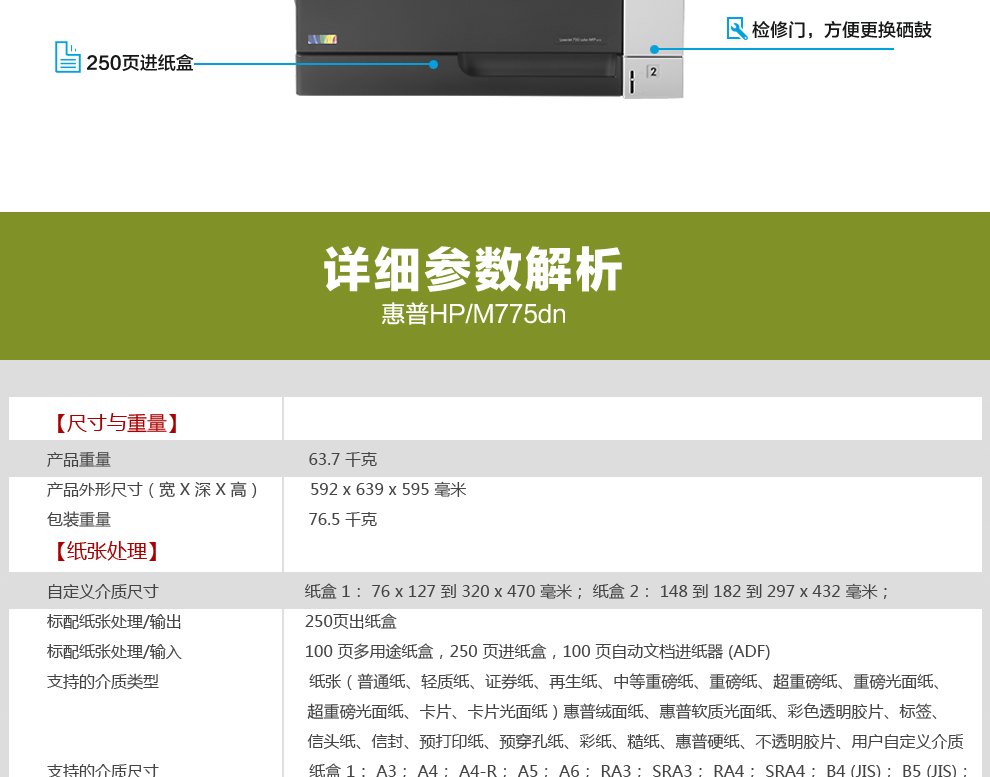
Task: Click the '63.7 千克' value
Action: [342, 459]
